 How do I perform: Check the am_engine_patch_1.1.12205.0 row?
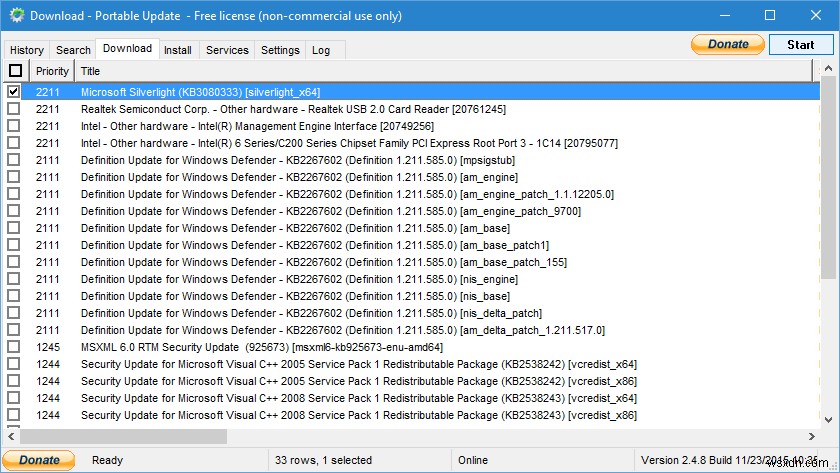[13, 194]
